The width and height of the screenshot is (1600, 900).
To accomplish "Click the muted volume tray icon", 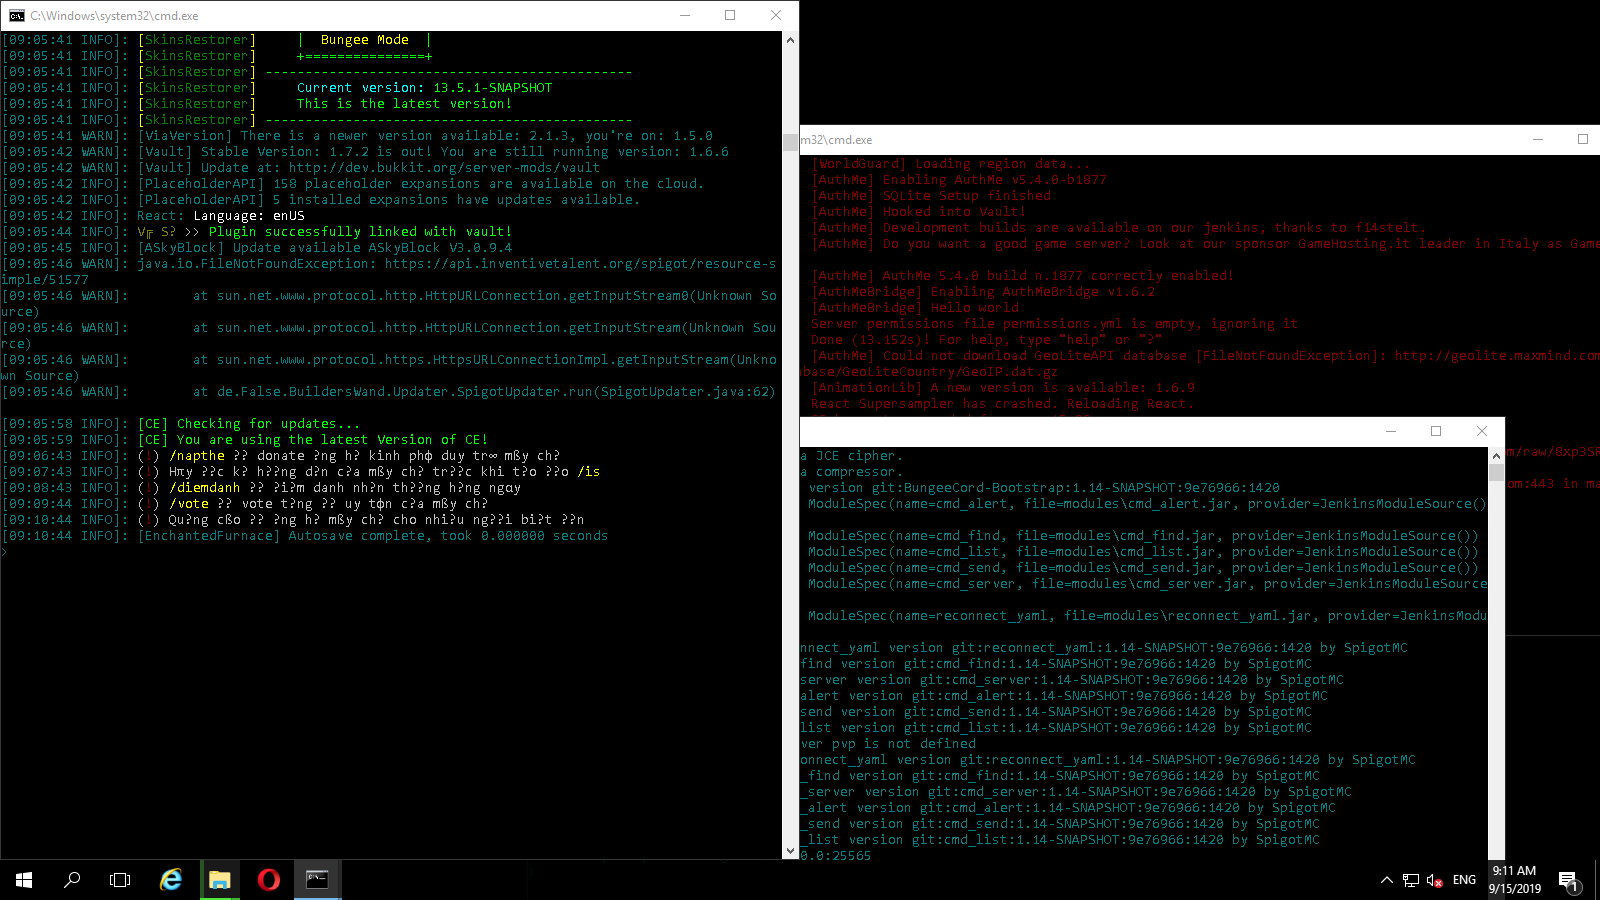I will [x=1435, y=880].
